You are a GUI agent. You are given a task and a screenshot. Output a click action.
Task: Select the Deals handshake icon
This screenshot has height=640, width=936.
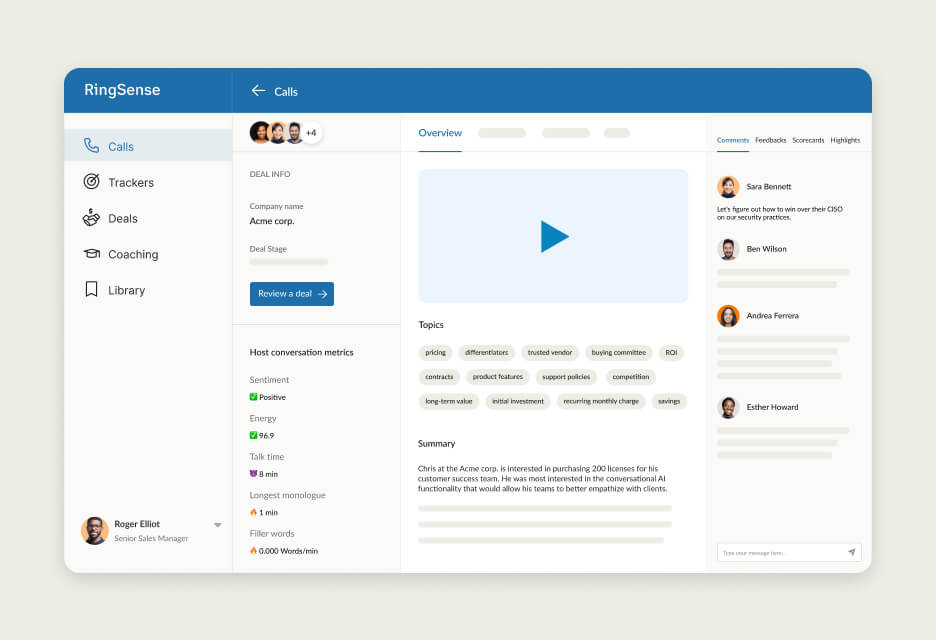click(x=91, y=218)
